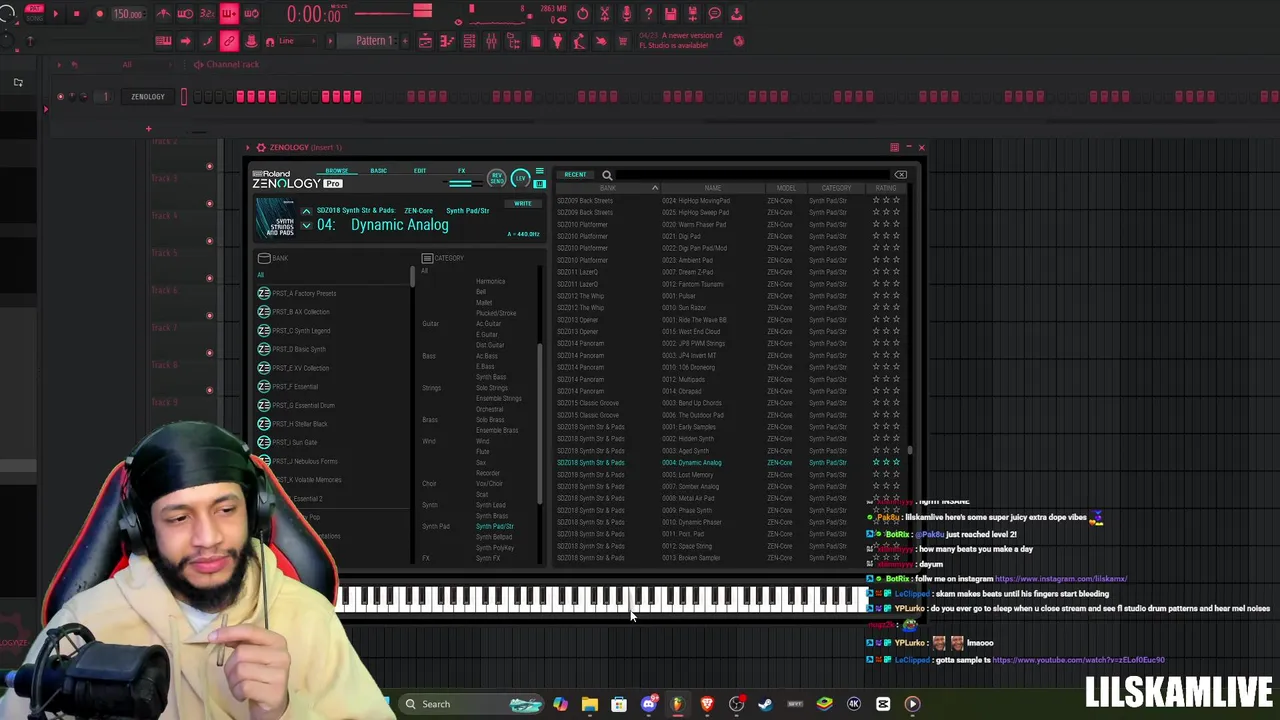Screen dimensions: 1280x720
Task: Sort presets by NAME column header
Action: [712, 188]
